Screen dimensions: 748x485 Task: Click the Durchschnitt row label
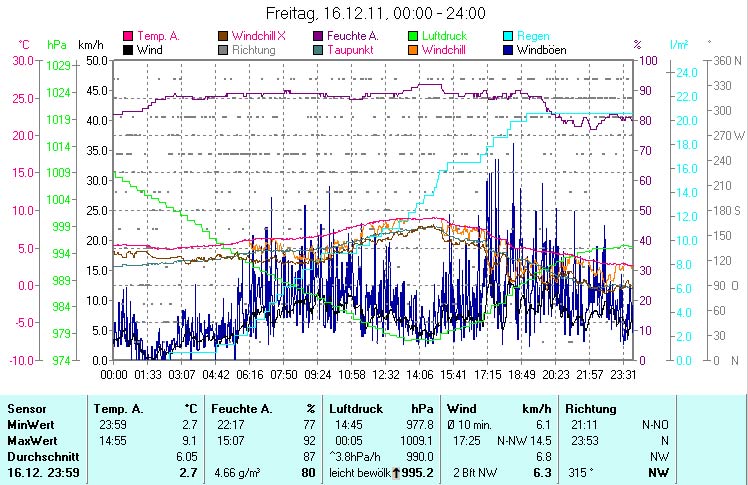pos(39,455)
